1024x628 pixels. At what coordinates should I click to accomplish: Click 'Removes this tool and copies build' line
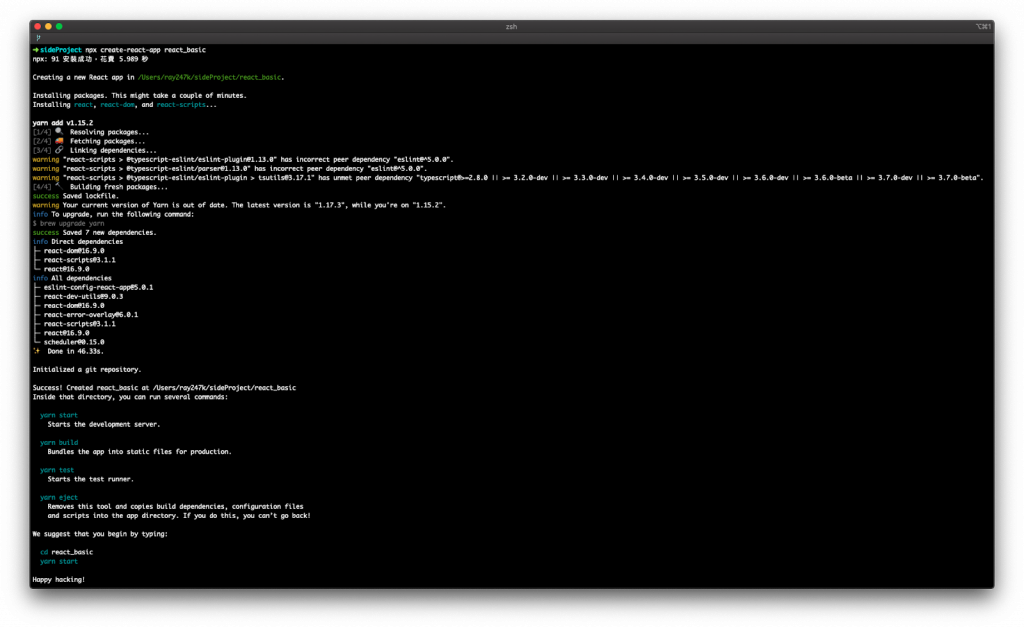[x=176, y=507]
